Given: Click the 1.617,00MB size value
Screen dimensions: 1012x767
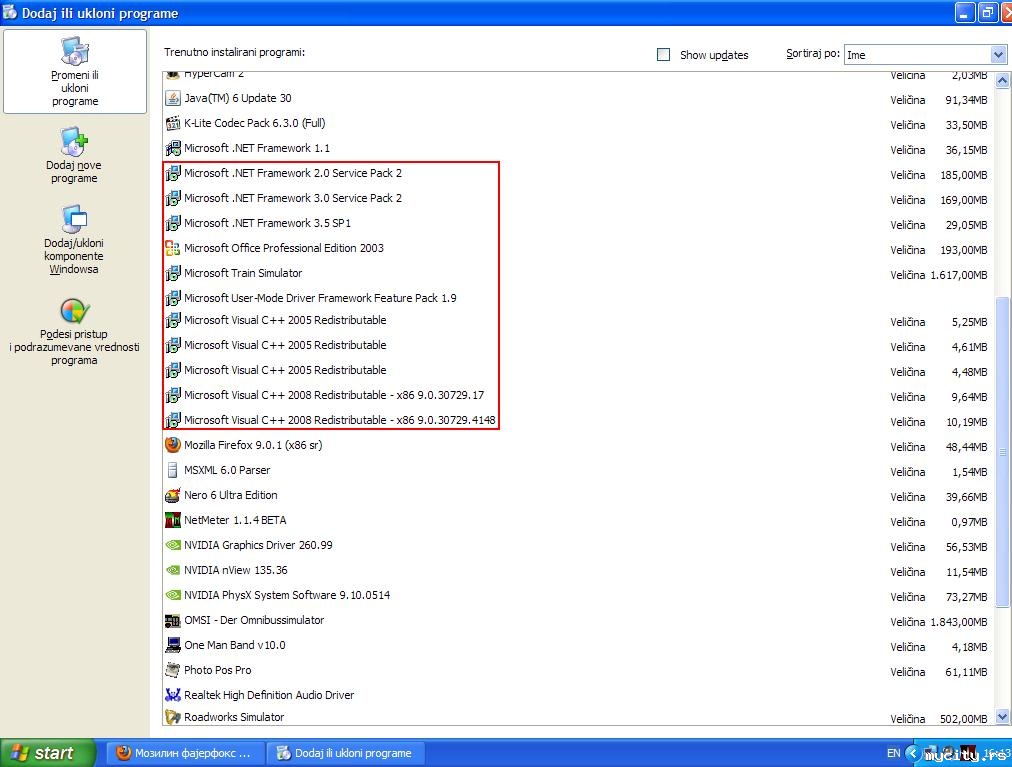Looking at the screenshot, I should pos(959,275).
